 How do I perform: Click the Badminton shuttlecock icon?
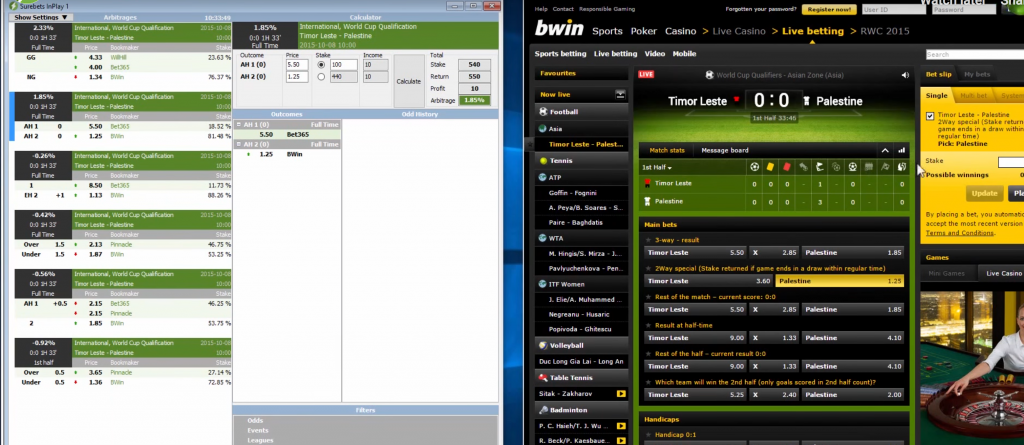(x=543, y=410)
